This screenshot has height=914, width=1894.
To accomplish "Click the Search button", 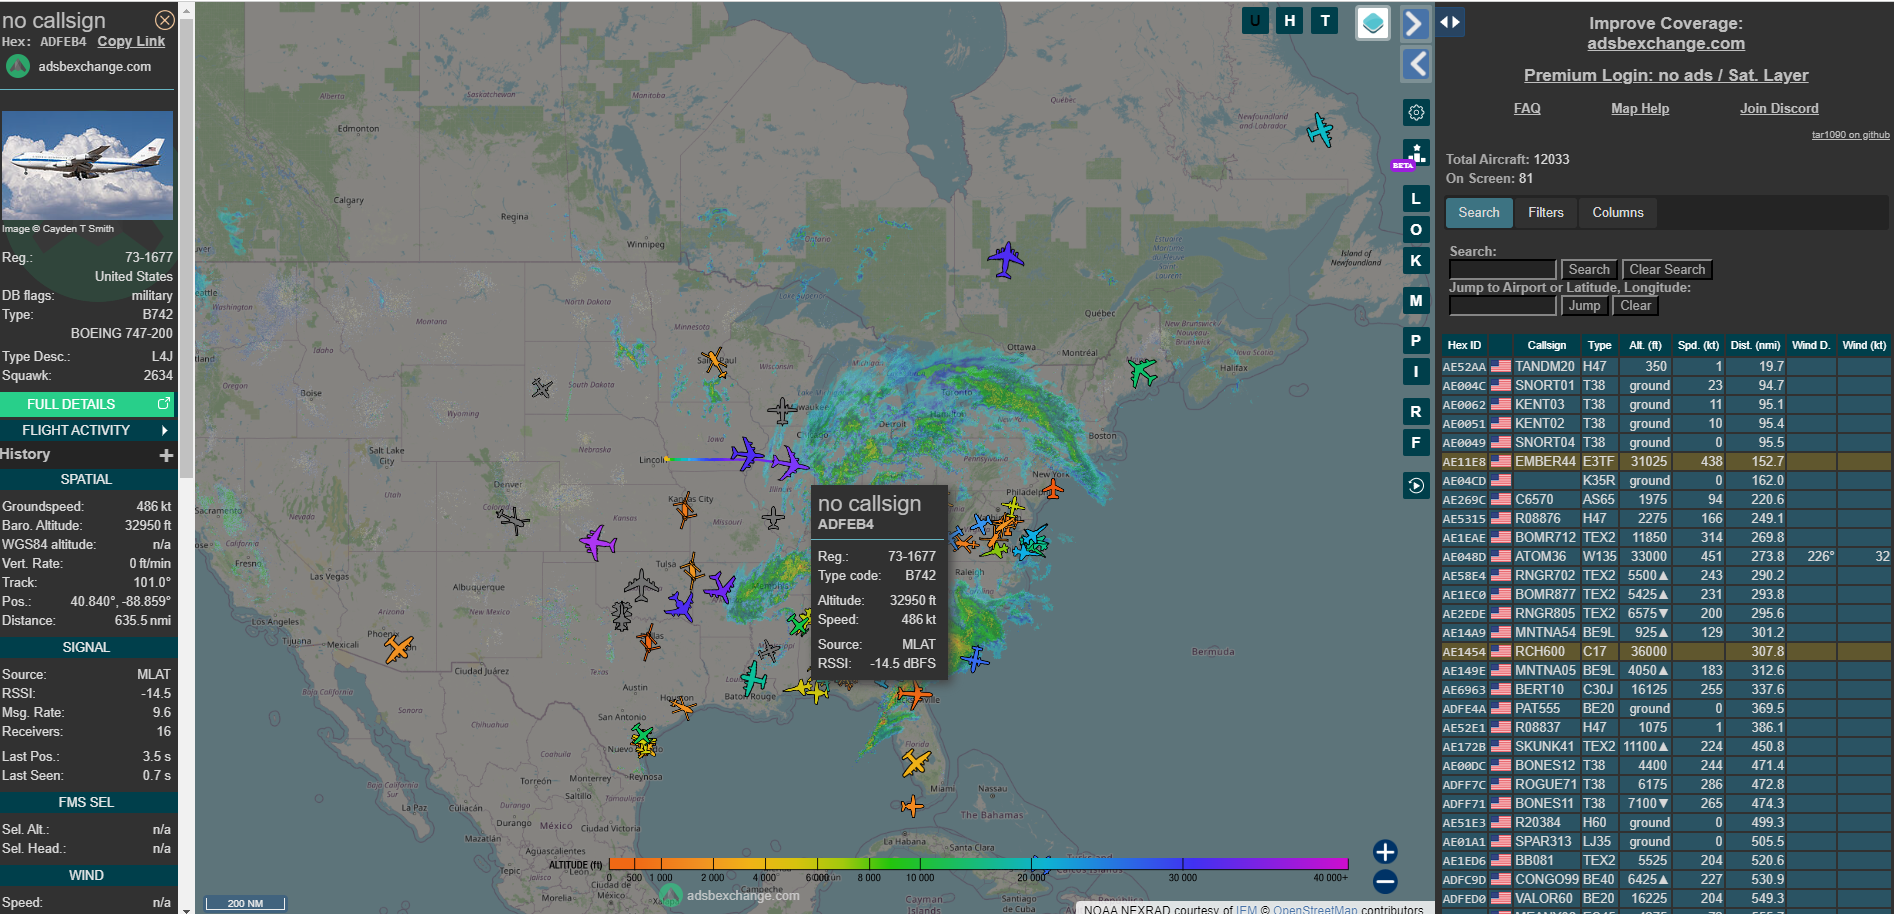I will pyautogui.click(x=1589, y=269).
